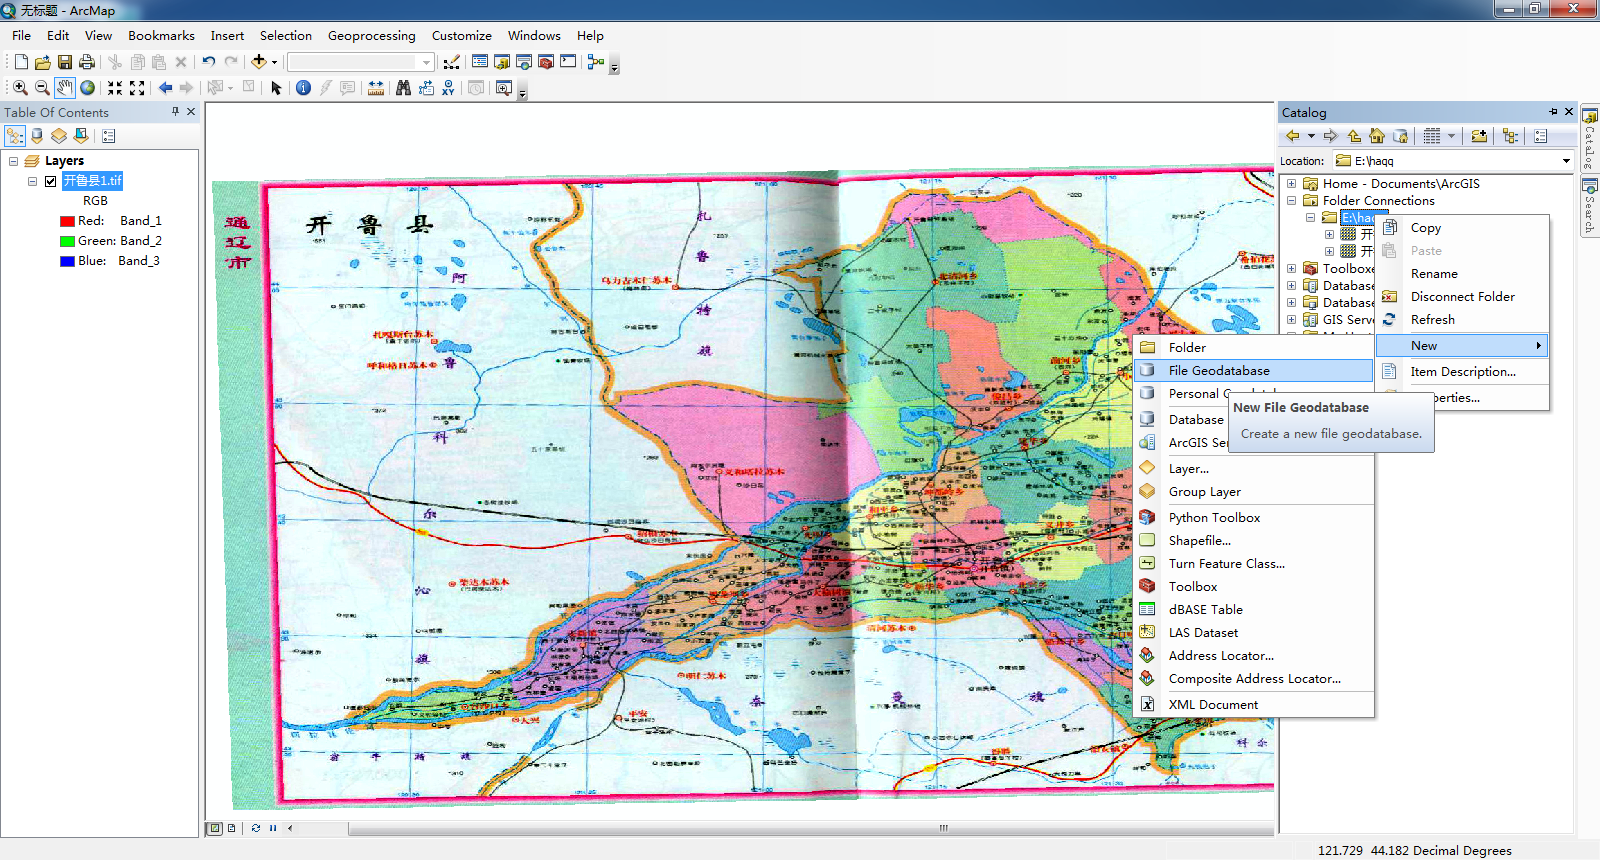Screen dimensions: 1600x860
Task: Toggle visibility of 开鲁县1.tif layer
Action: pos(51,181)
